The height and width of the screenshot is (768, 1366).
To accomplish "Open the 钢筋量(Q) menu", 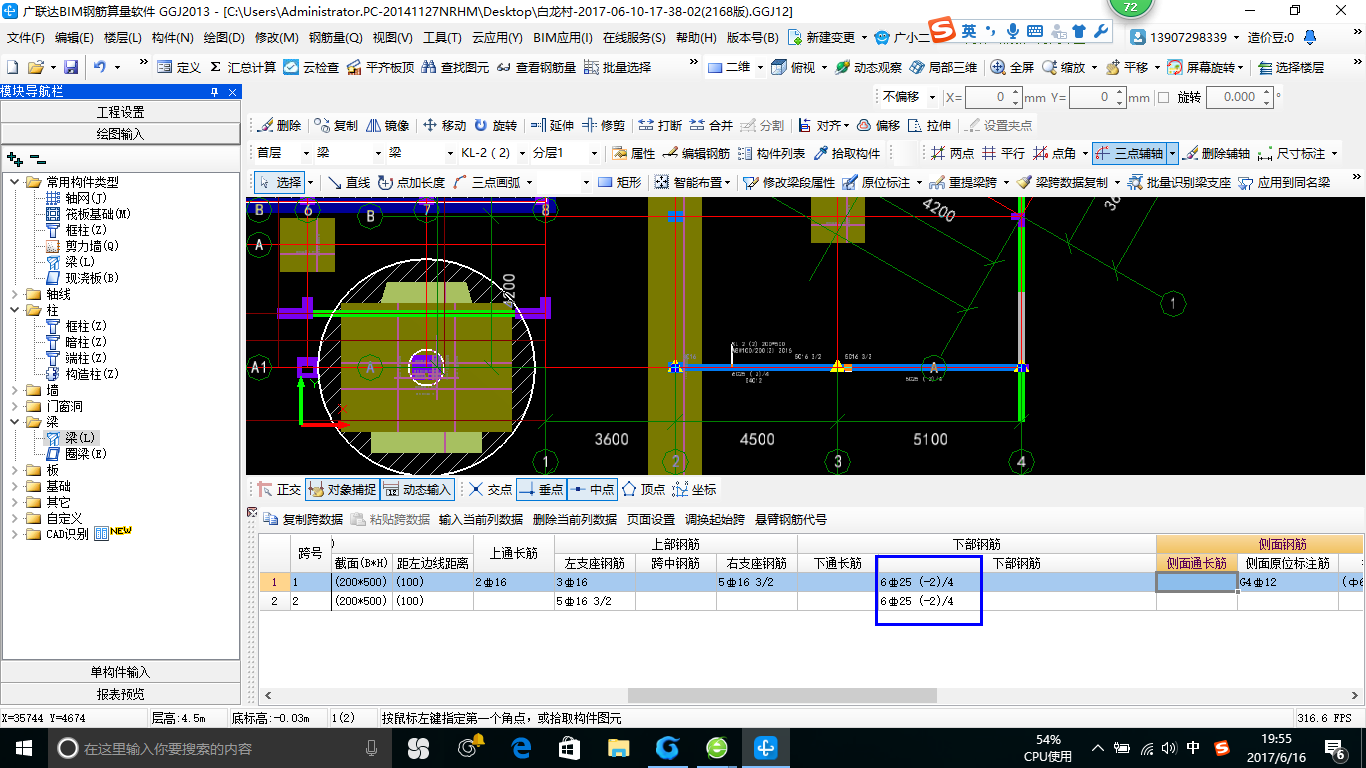I will tap(335, 38).
